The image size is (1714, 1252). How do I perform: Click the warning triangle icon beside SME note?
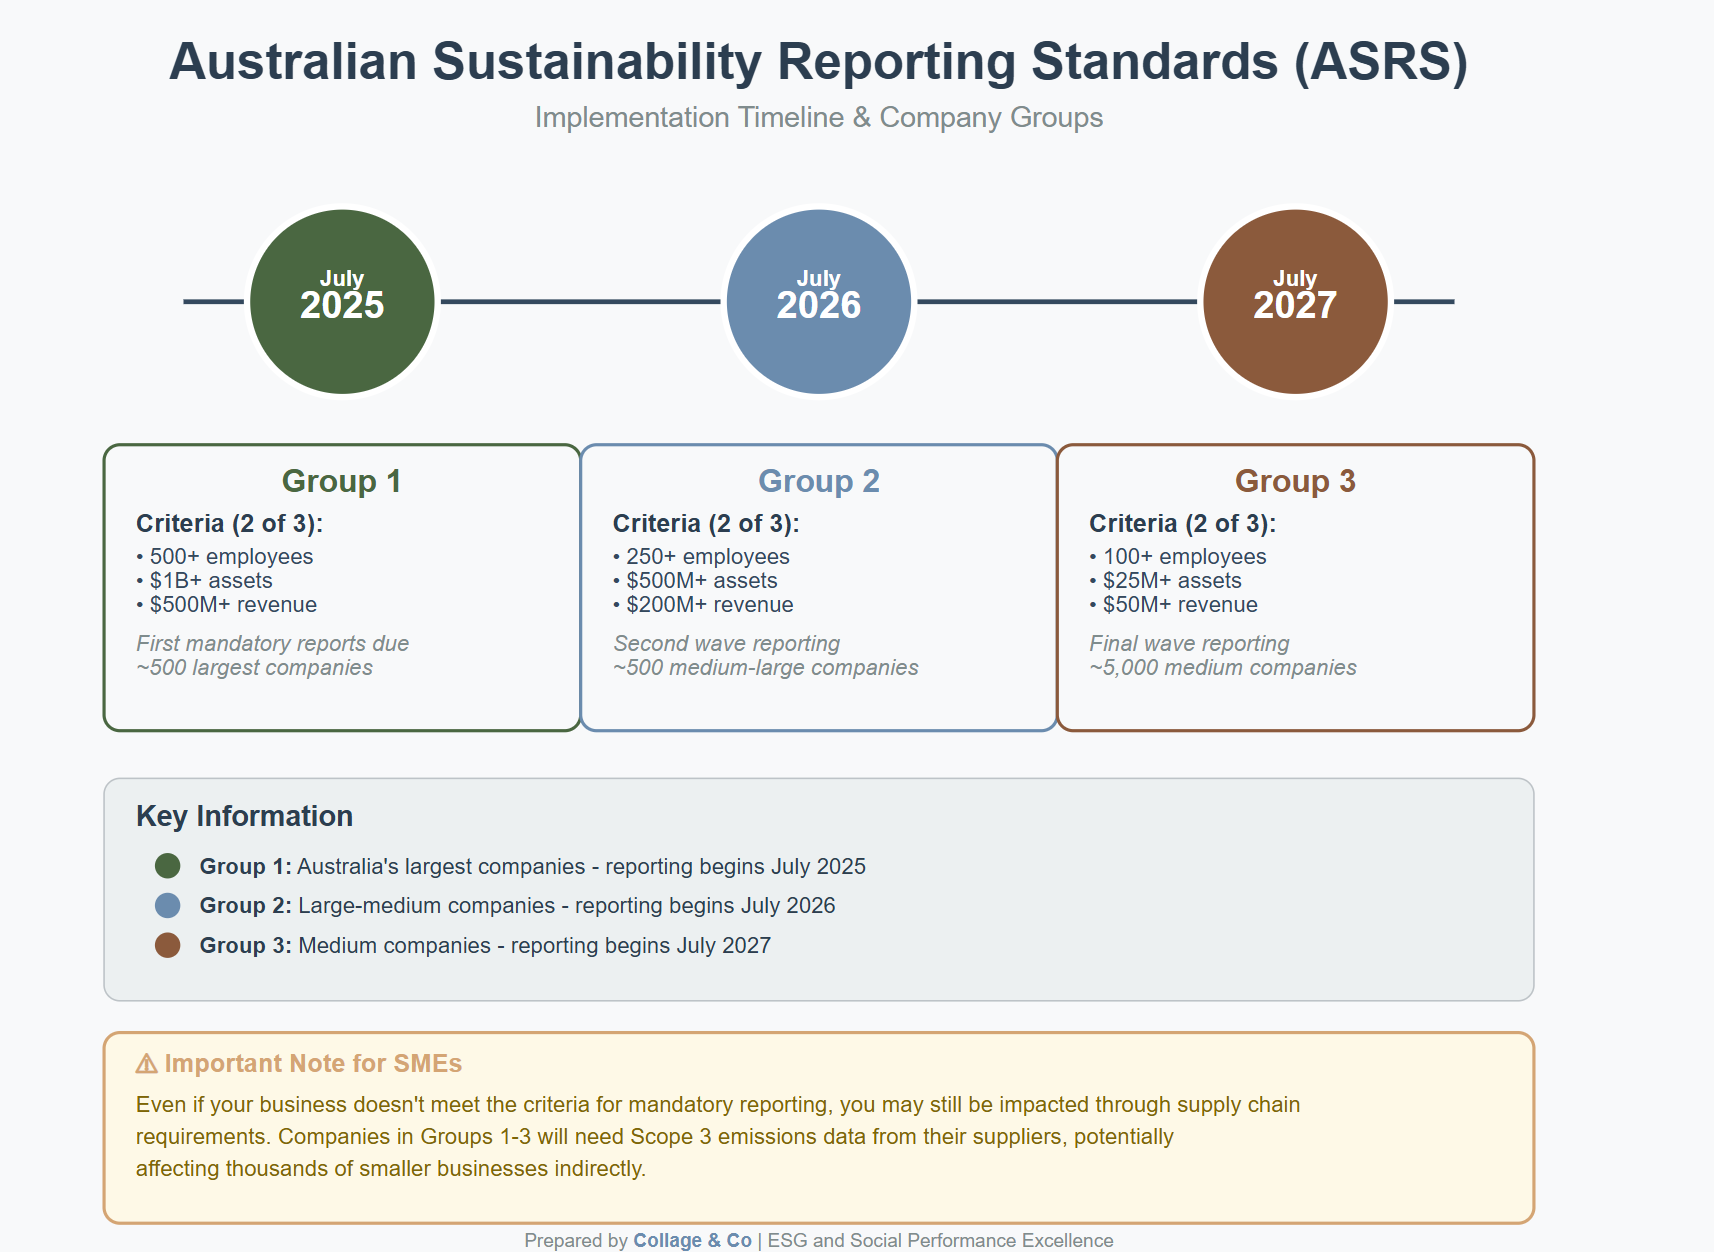(x=147, y=1063)
